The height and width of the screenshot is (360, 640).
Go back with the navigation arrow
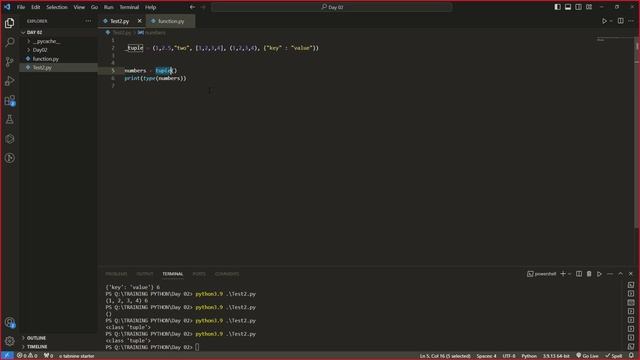tap(192, 7)
